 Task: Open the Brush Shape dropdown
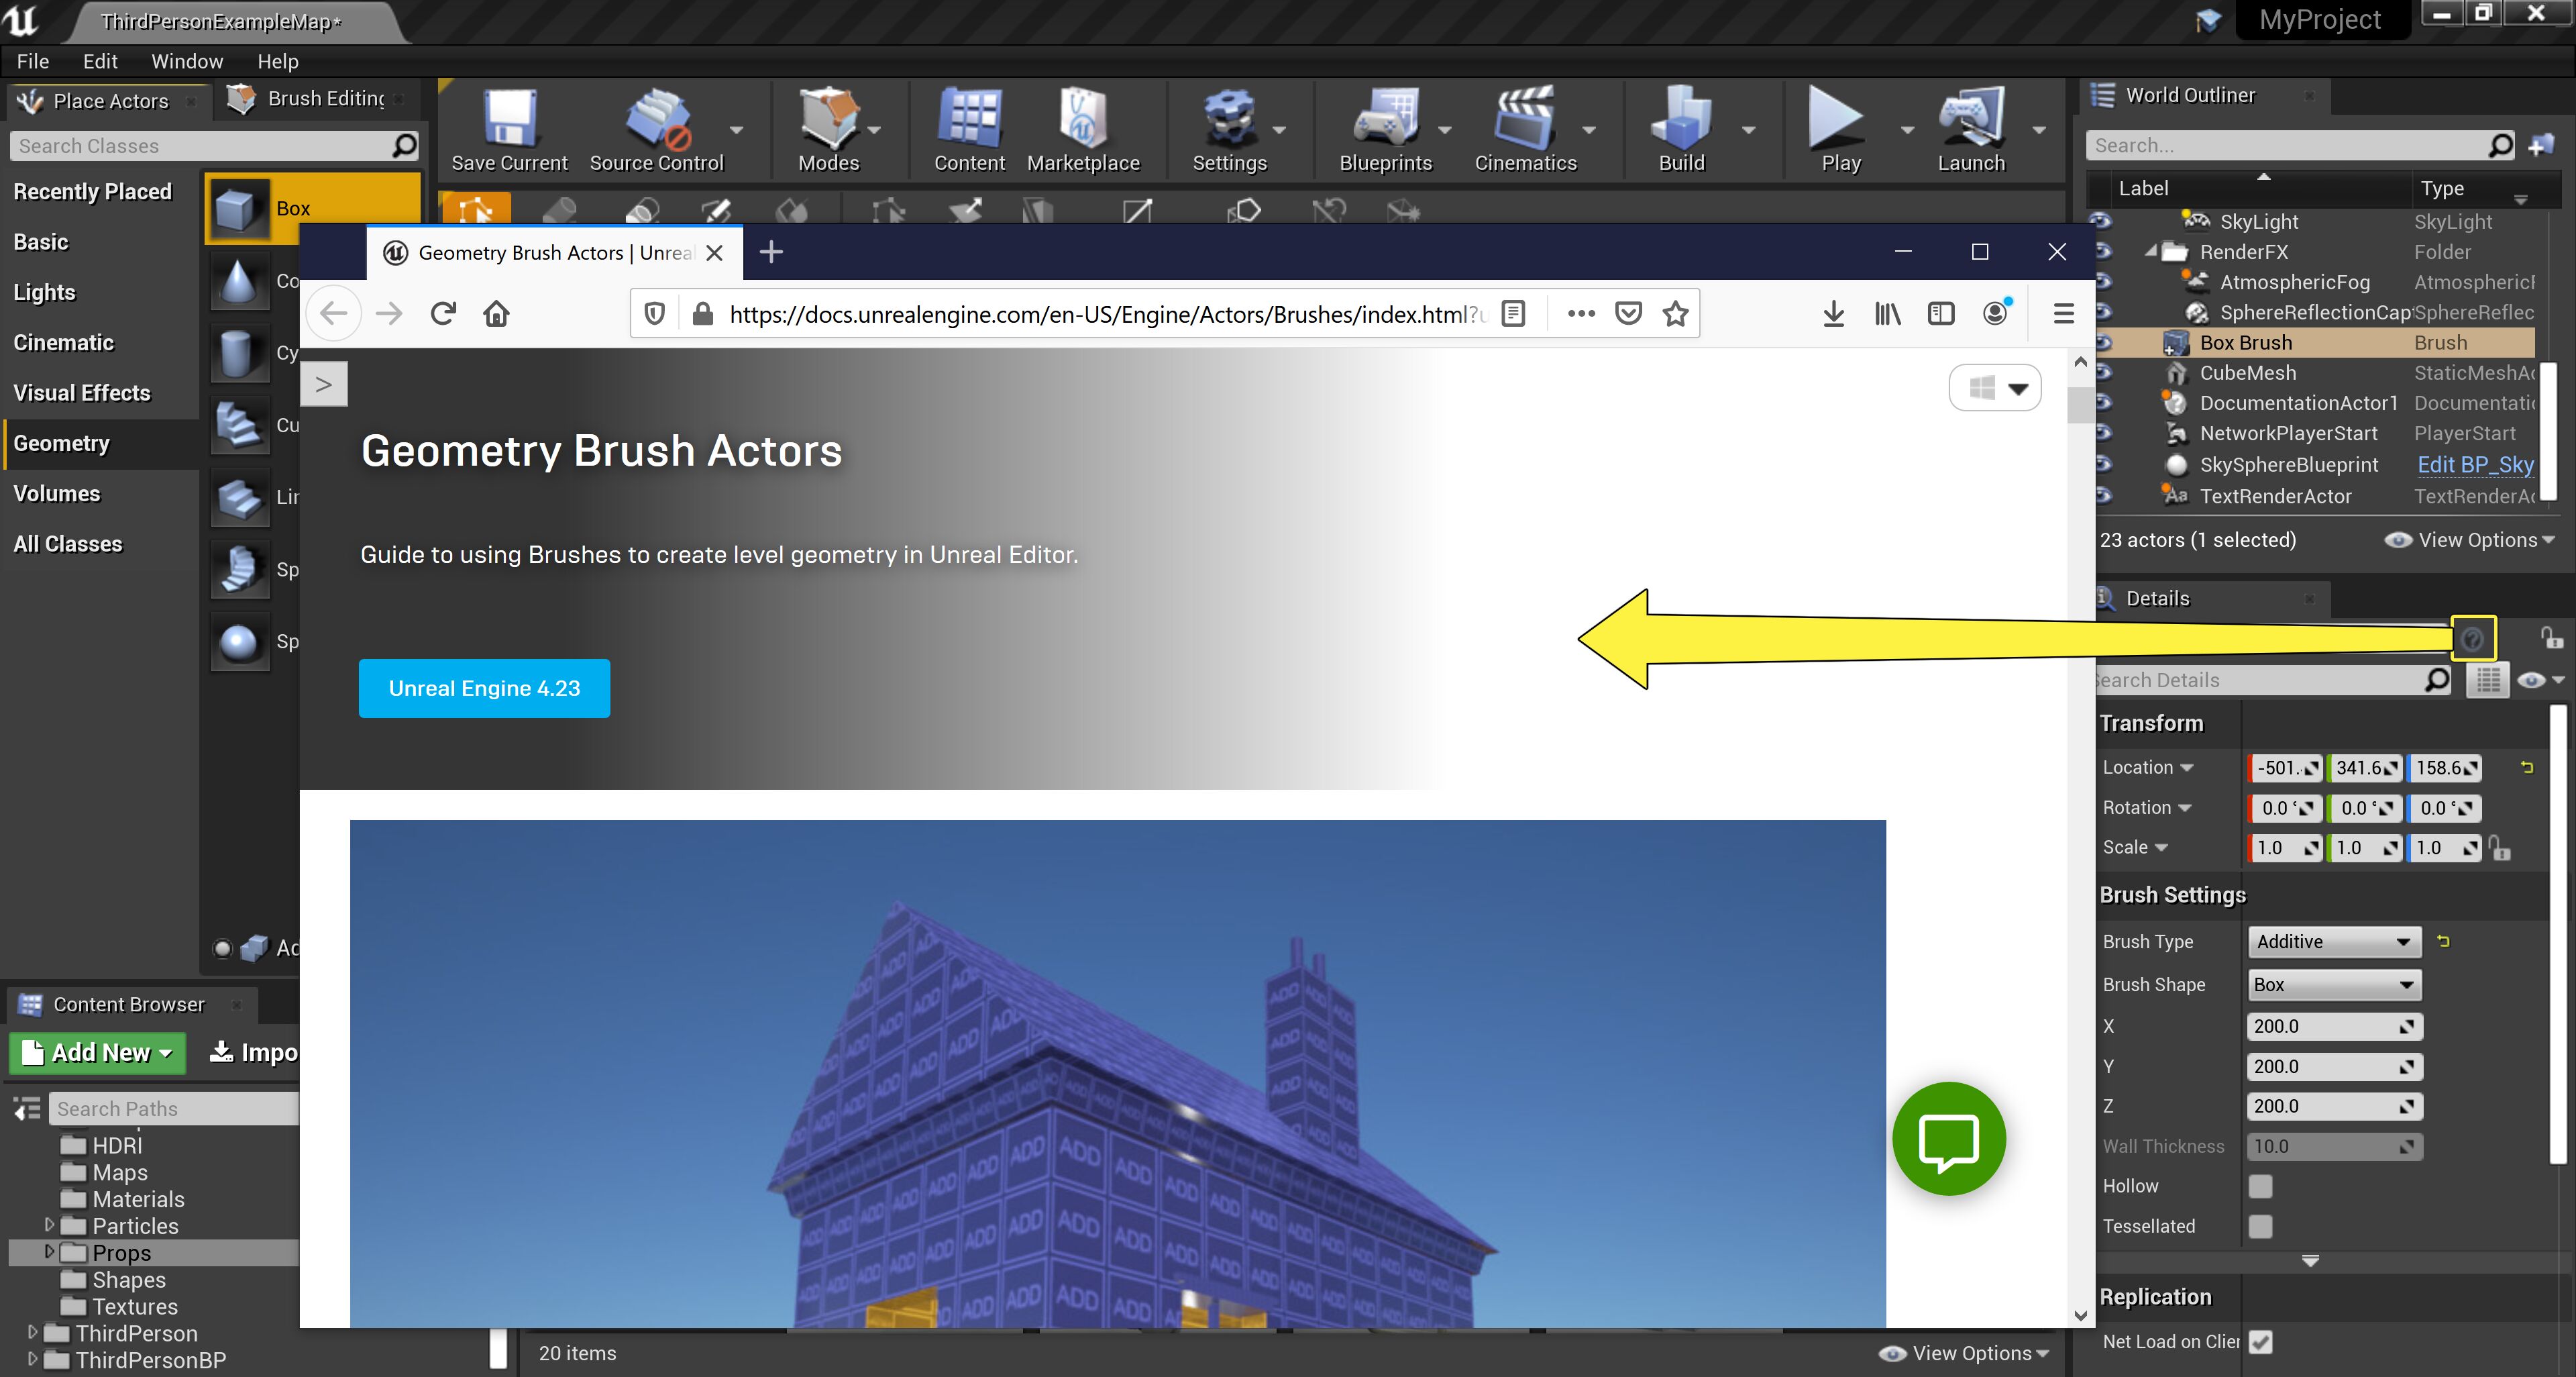point(2333,984)
